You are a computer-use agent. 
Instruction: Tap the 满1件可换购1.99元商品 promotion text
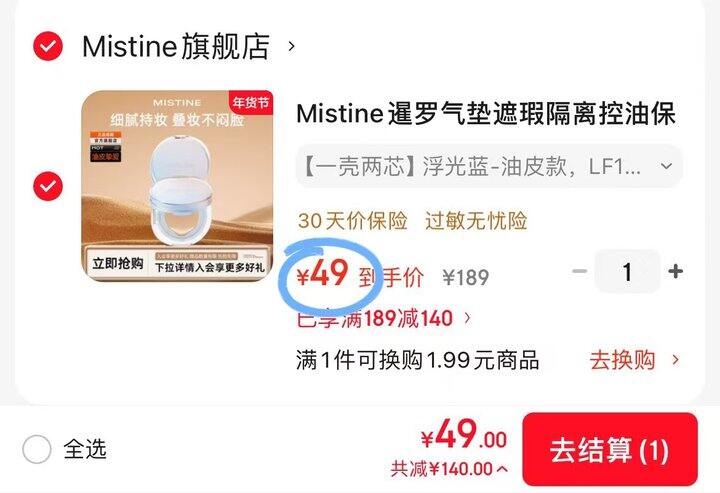(x=417, y=360)
